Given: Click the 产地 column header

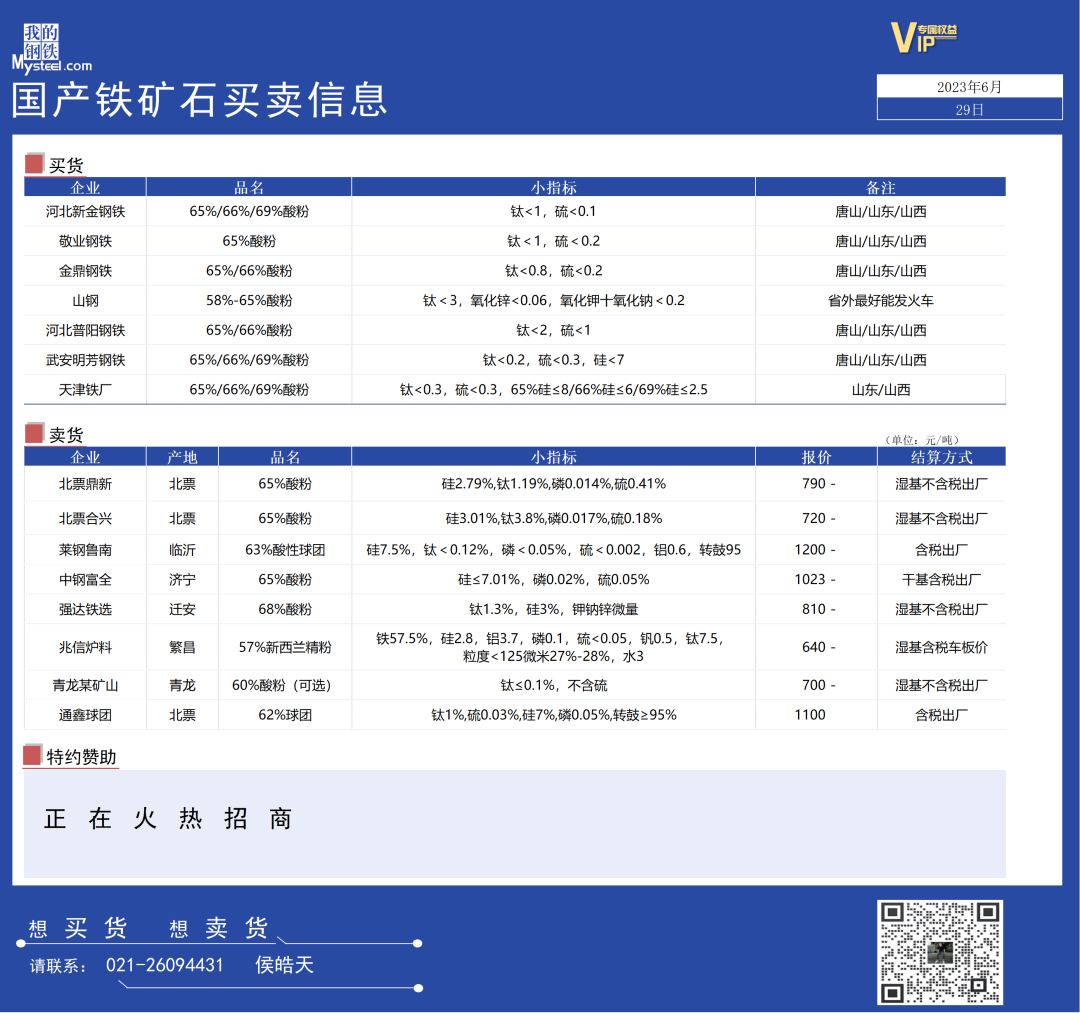Looking at the screenshot, I should (182, 457).
